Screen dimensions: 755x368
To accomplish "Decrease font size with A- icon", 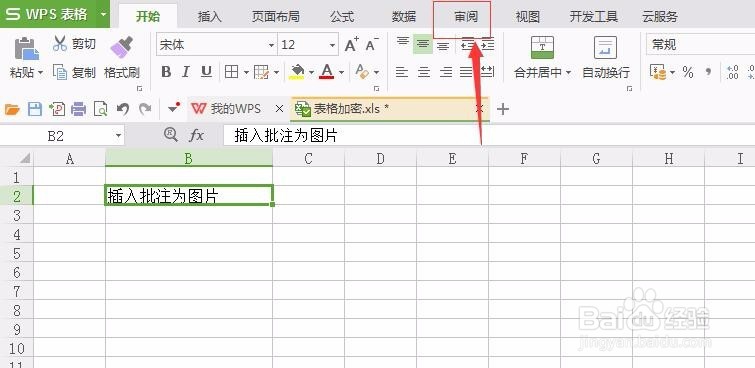I will tap(372, 44).
